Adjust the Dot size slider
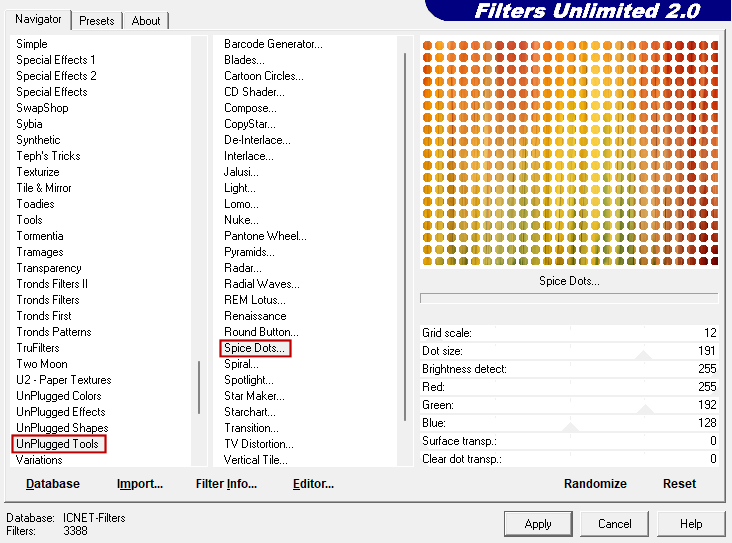732x543 pixels. pyautogui.click(x=643, y=352)
